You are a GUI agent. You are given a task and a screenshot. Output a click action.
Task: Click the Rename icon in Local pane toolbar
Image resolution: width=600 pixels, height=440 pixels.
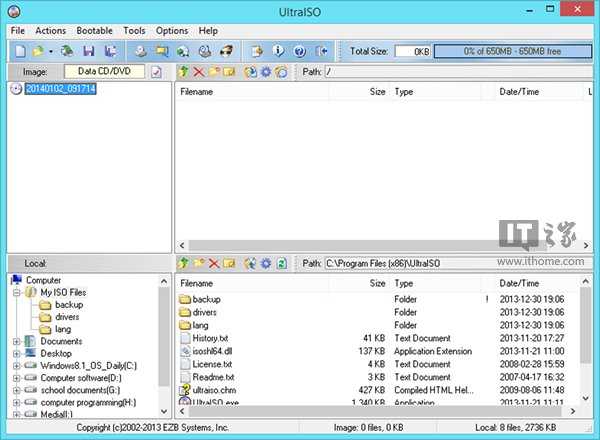tap(229, 263)
